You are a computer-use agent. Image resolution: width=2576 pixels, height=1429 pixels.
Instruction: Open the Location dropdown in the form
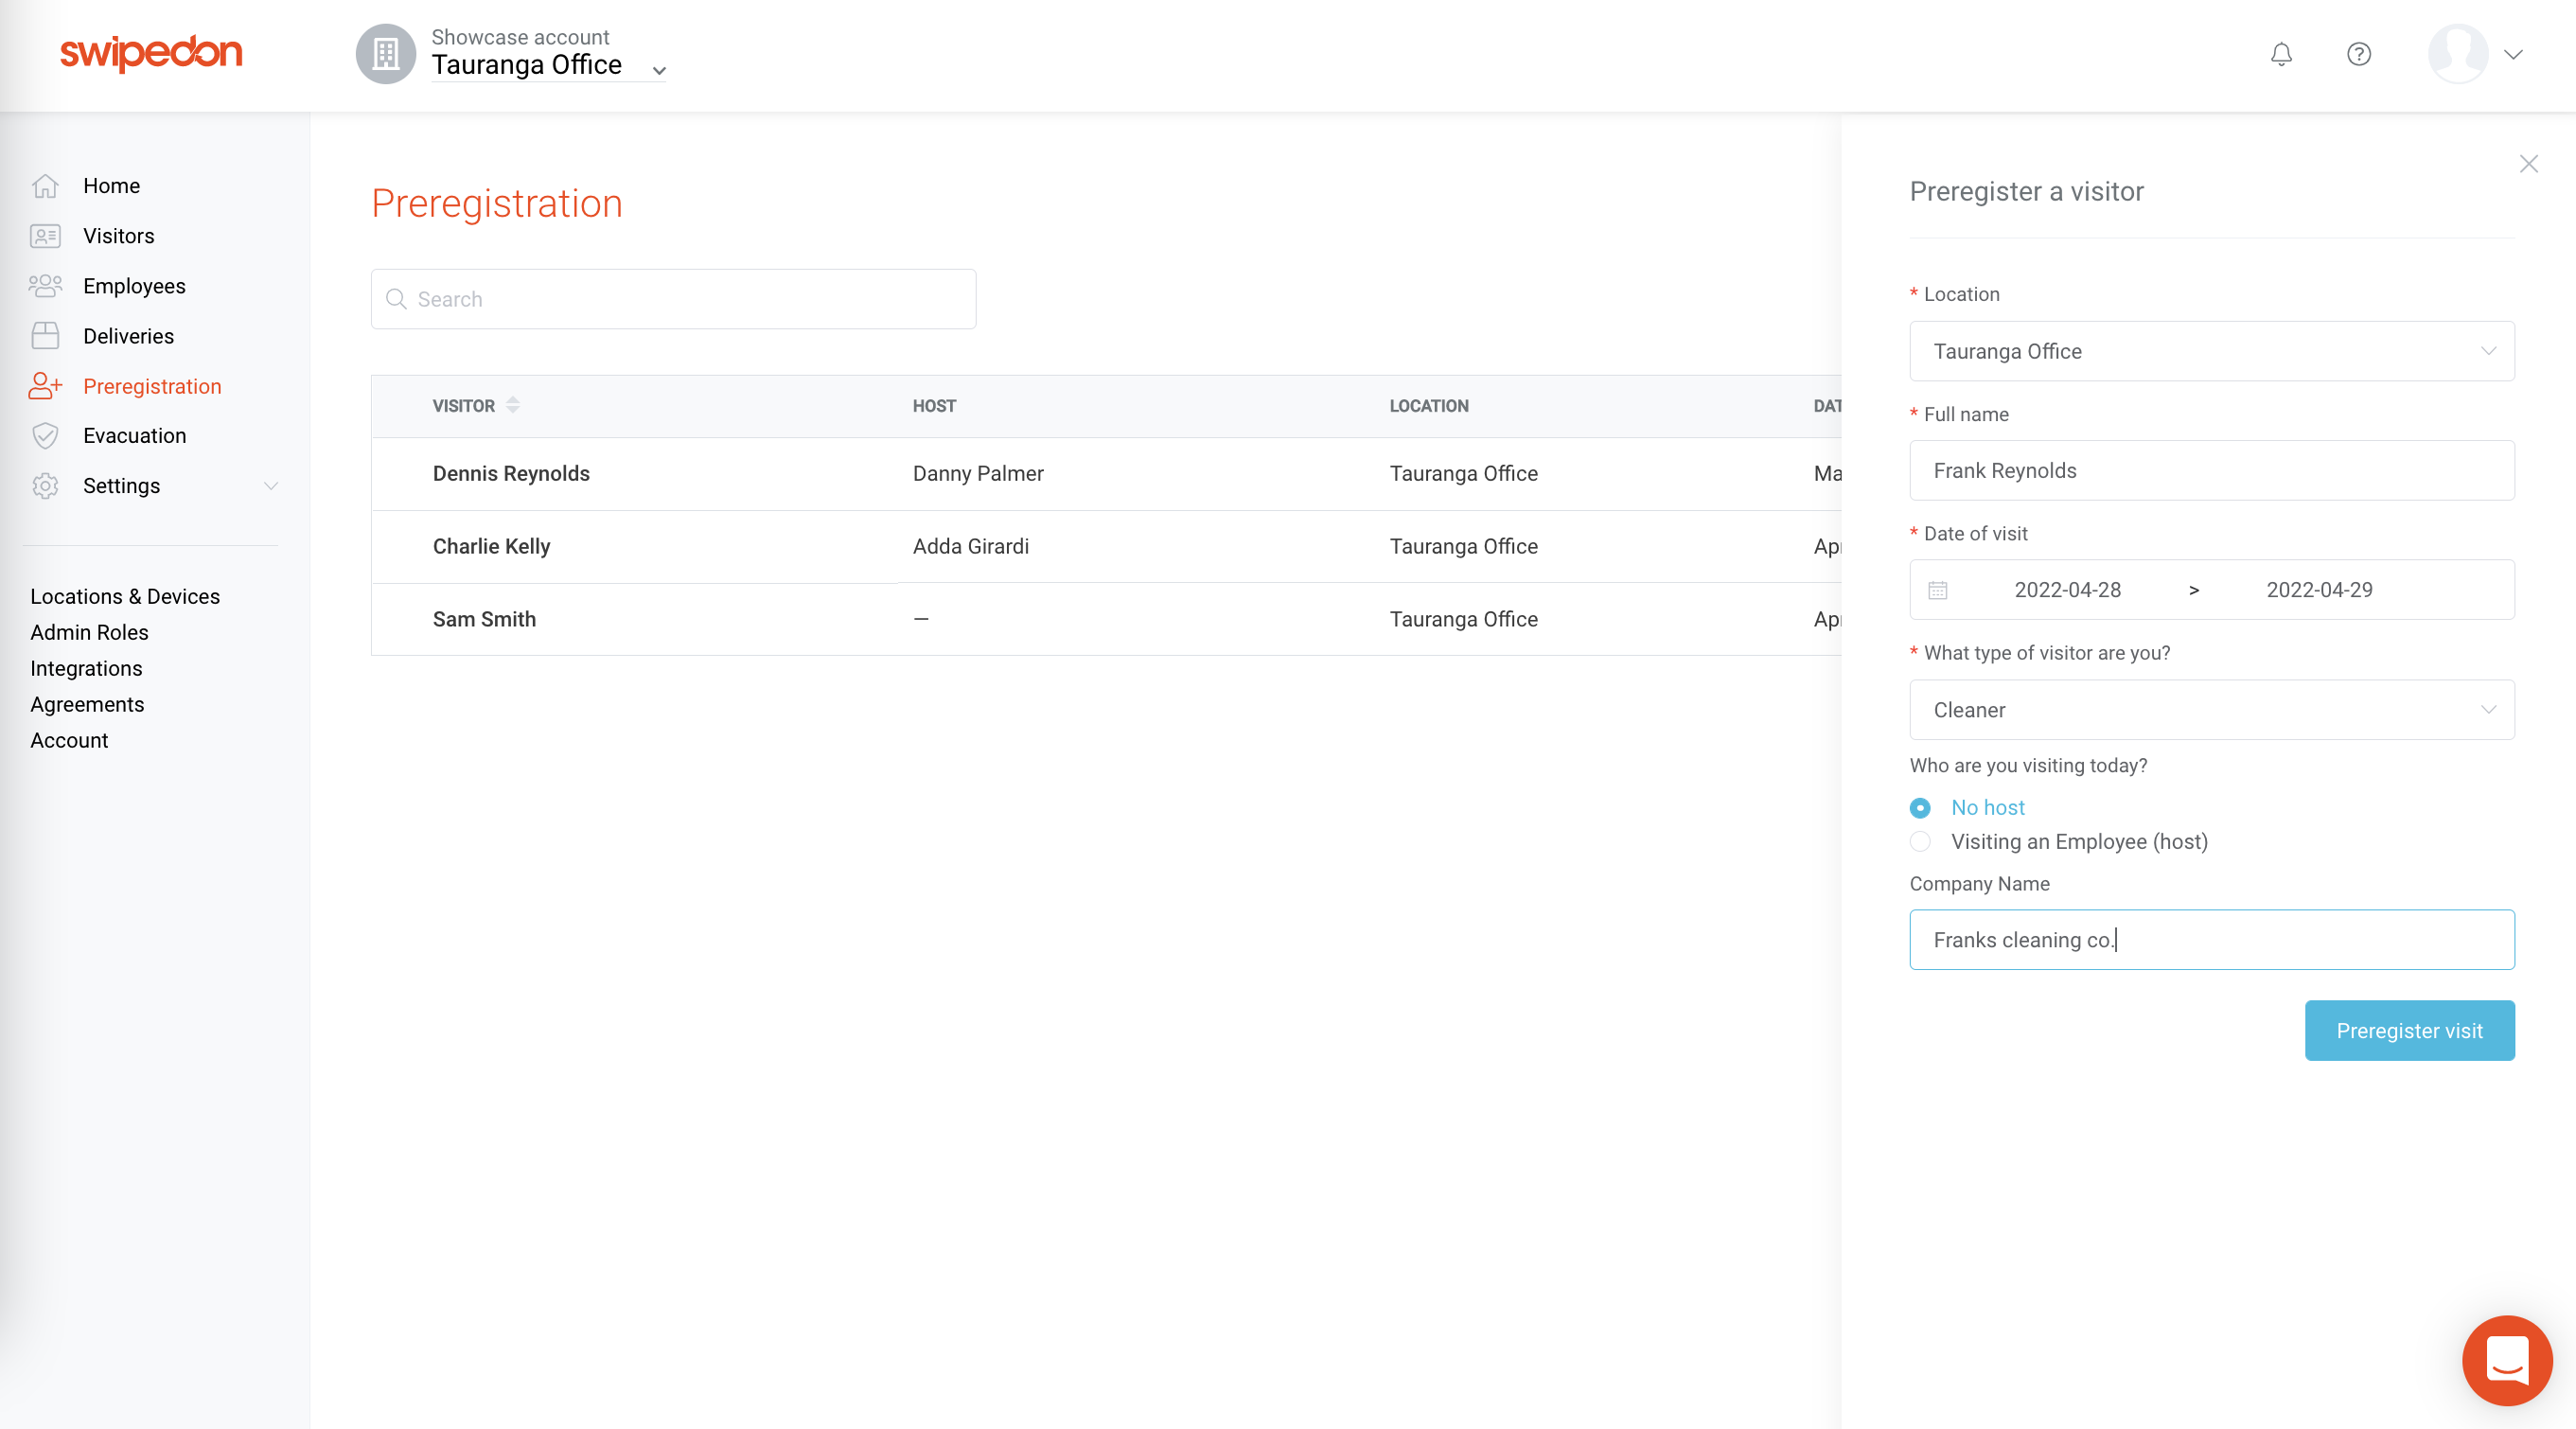coord(2211,351)
